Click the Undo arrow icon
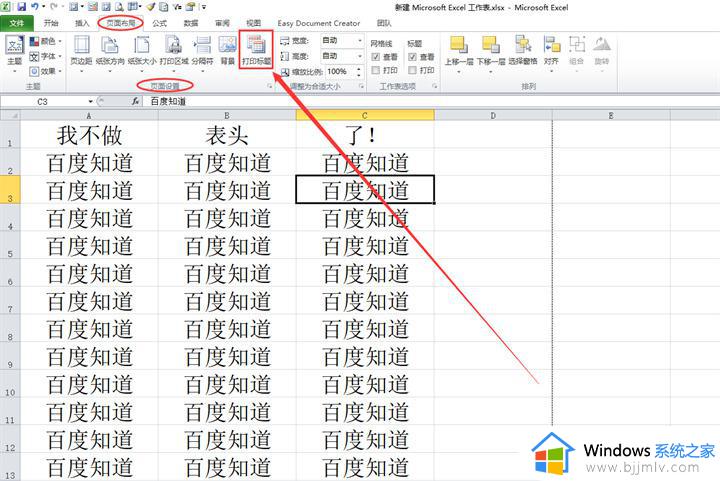Screen dimensions: 720x481 pyautogui.click(x=35, y=7)
